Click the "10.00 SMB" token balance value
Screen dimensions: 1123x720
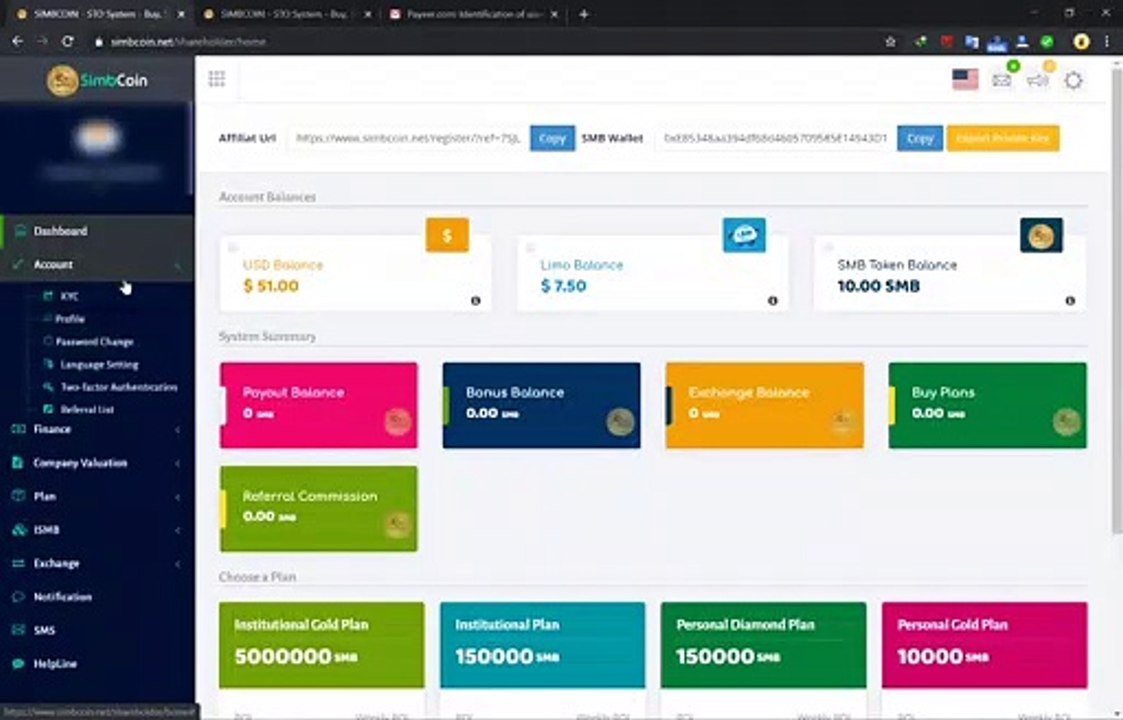(879, 286)
